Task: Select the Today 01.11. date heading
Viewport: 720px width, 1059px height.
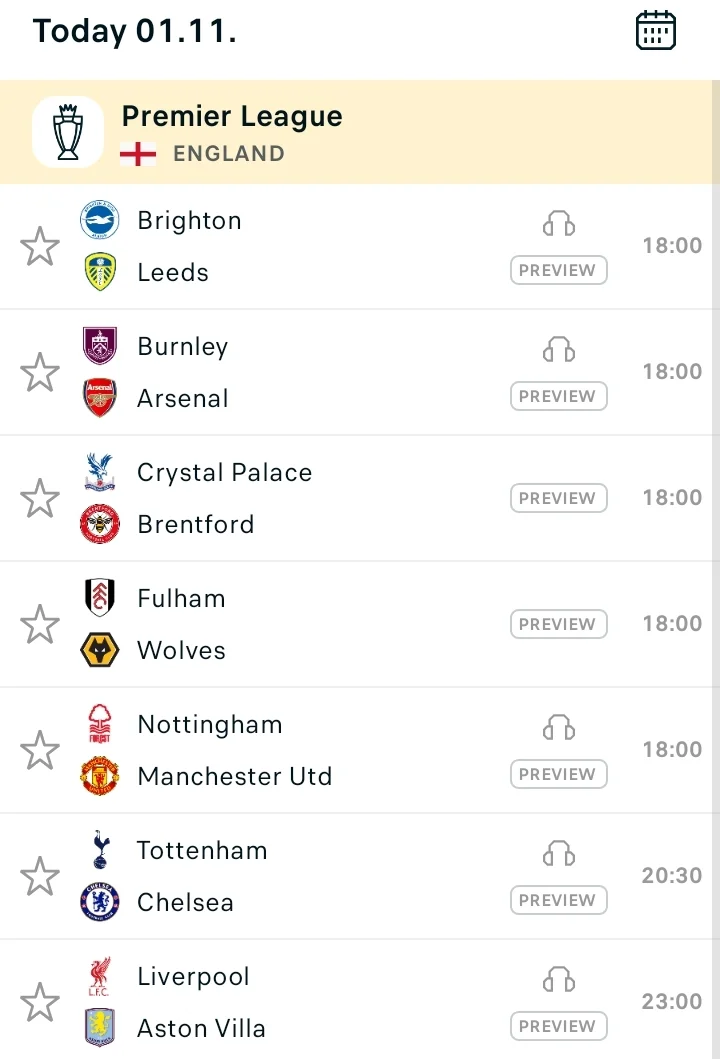Action: (135, 31)
